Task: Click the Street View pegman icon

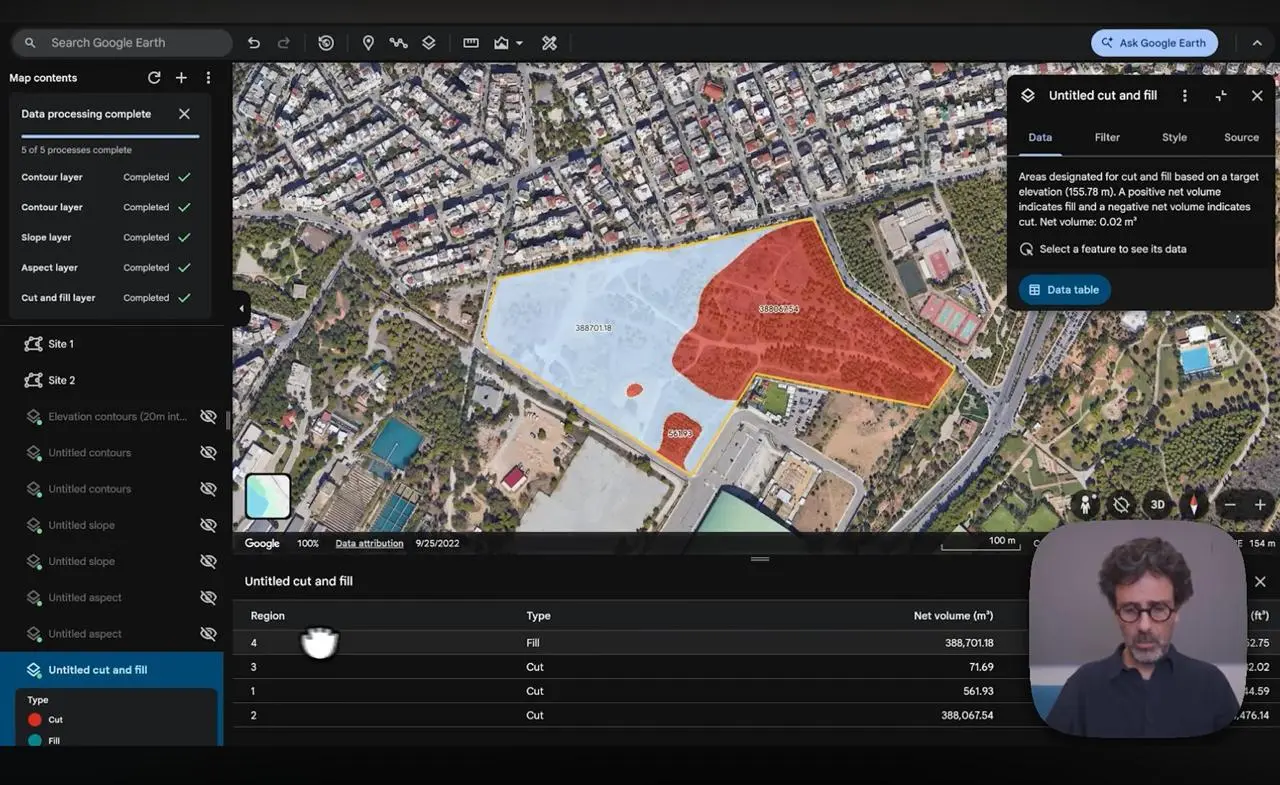Action: pyautogui.click(x=1086, y=505)
